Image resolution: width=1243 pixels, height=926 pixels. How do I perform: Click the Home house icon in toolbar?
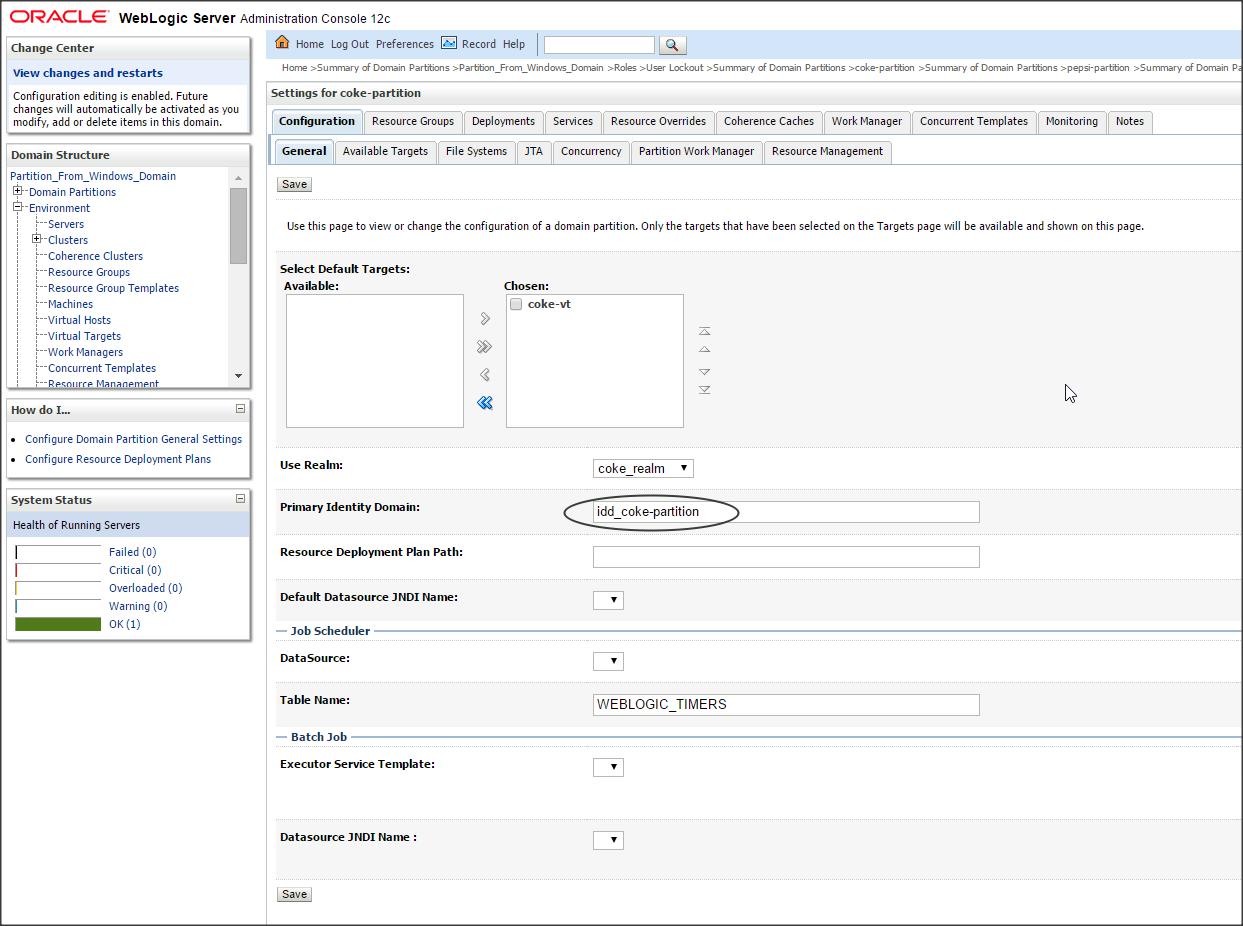pyautogui.click(x=282, y=43)
